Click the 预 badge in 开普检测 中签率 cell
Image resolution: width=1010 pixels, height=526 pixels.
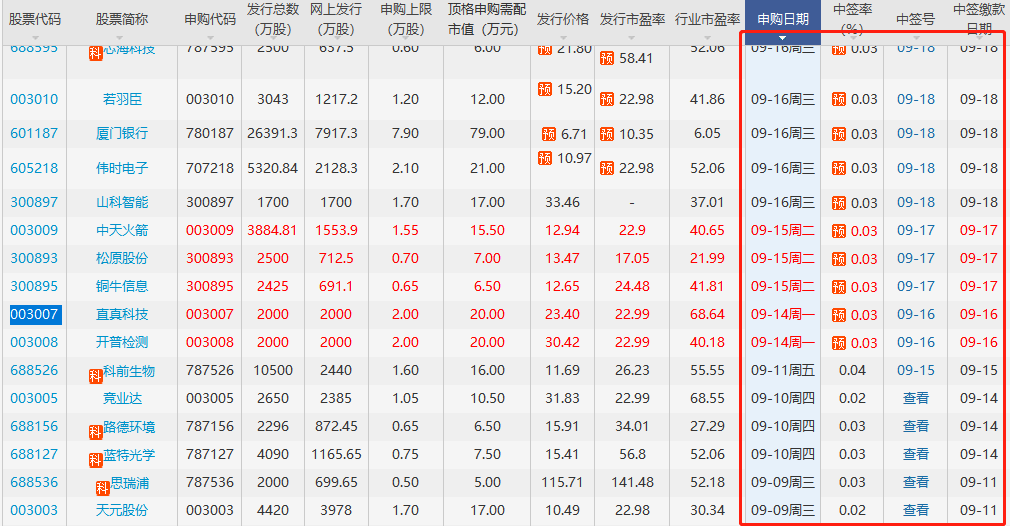coord(839,343)
